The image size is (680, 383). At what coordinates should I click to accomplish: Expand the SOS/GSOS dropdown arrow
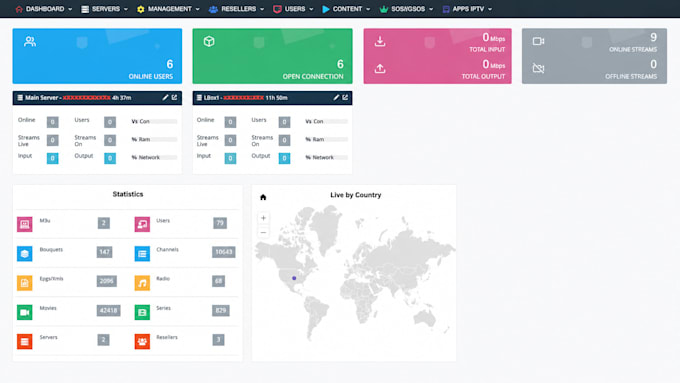[x=431, y=9]
